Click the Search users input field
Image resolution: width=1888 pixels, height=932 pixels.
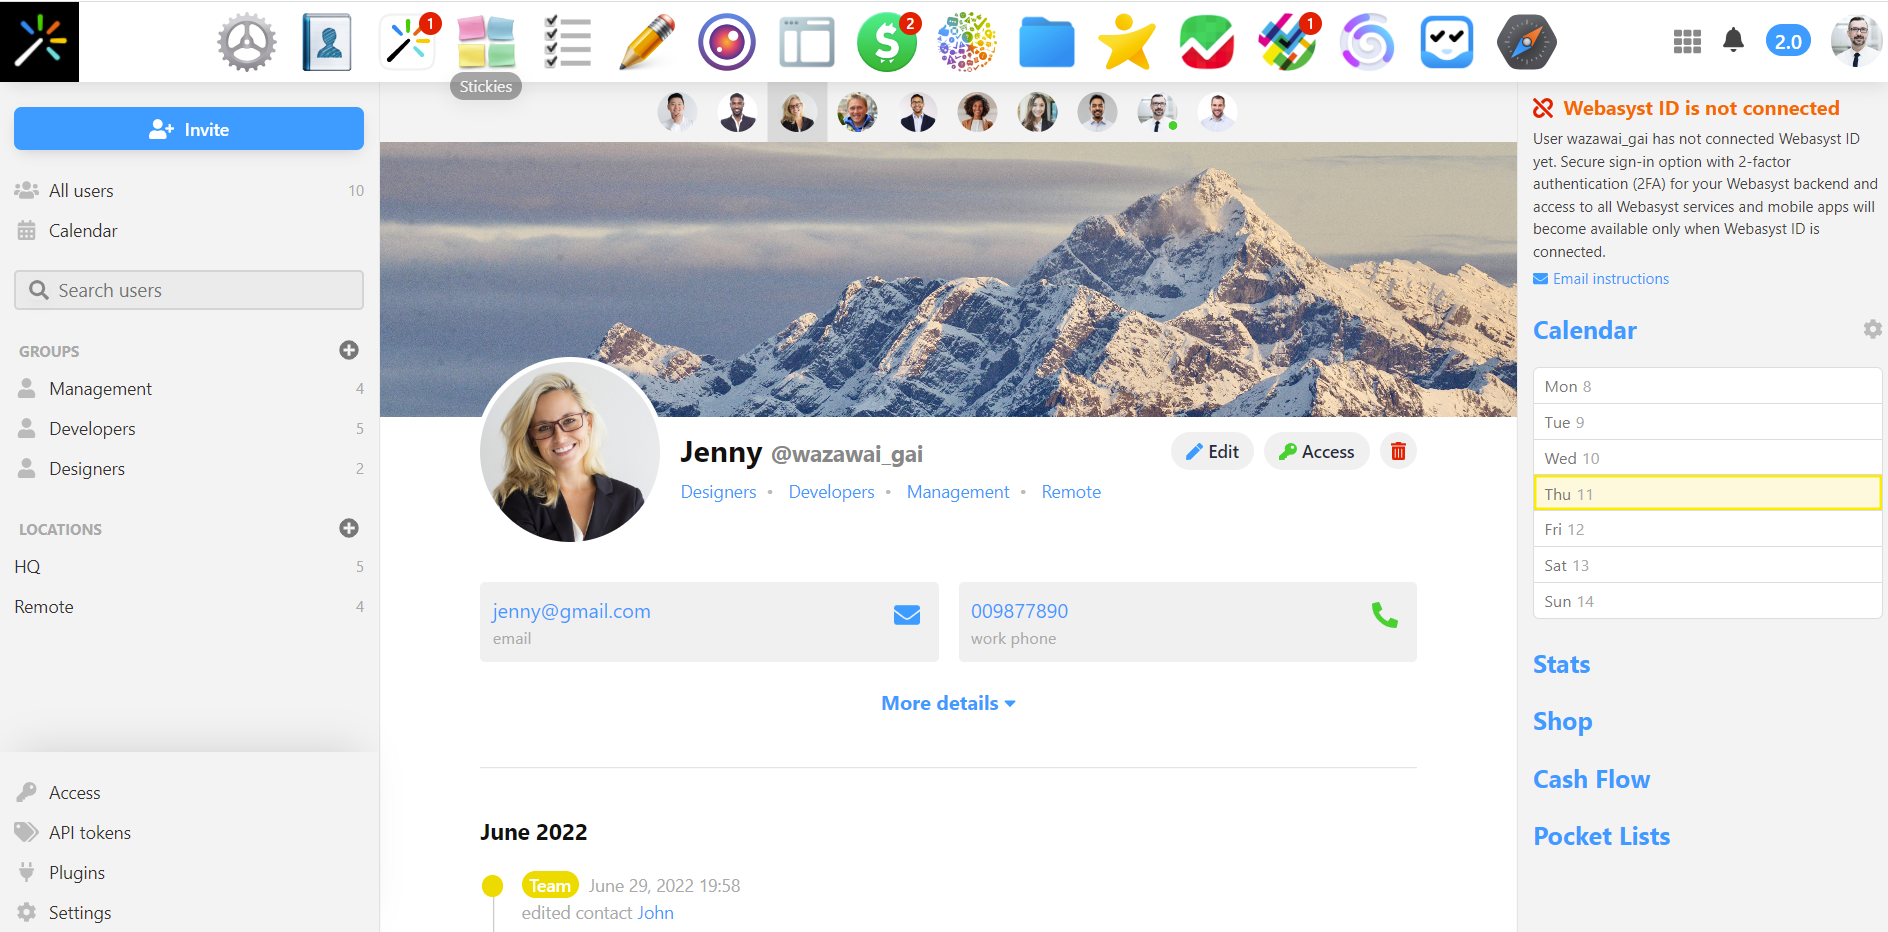pyautogui.click(x=188, y=290)
